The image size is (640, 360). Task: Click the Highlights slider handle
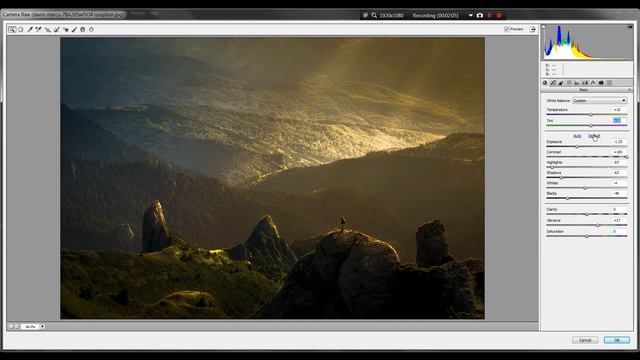click(552, 167)
